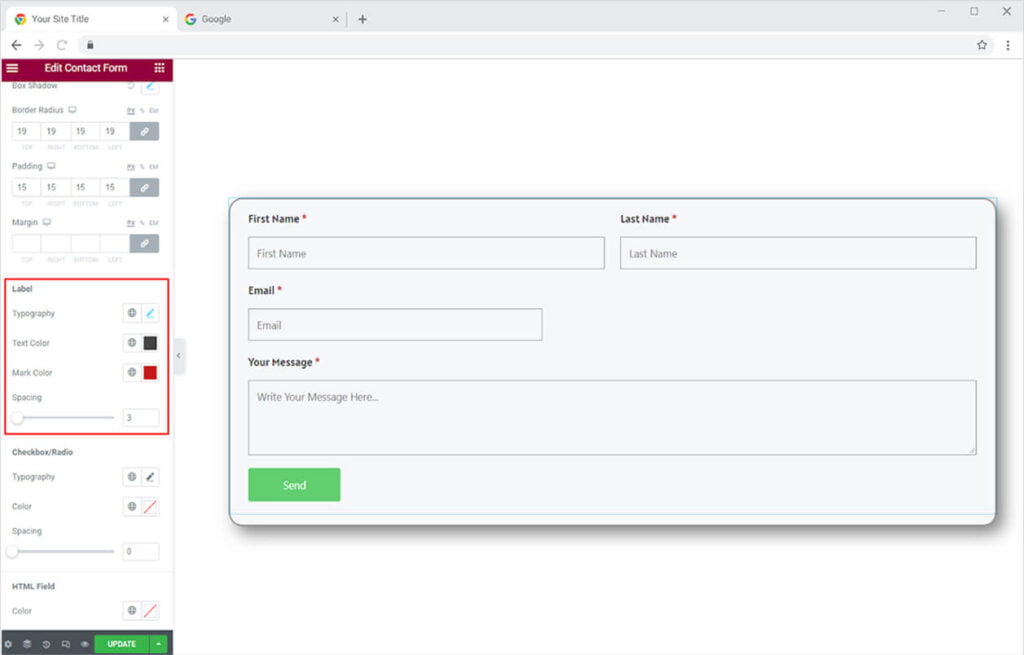The image size is (1024, 655).
Task: Edit Label typography with pencil icon
Action: click(150, 314)
